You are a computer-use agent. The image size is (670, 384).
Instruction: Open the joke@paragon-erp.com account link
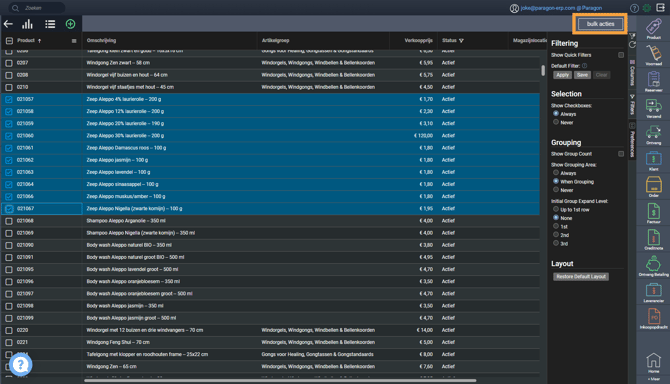point(561,8)
